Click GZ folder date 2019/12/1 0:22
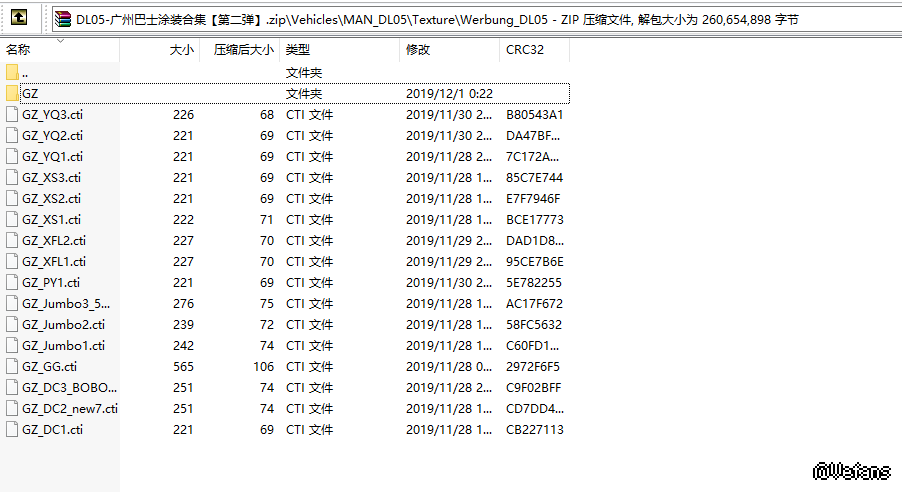 pyautogui.click(x=449, y=94)
